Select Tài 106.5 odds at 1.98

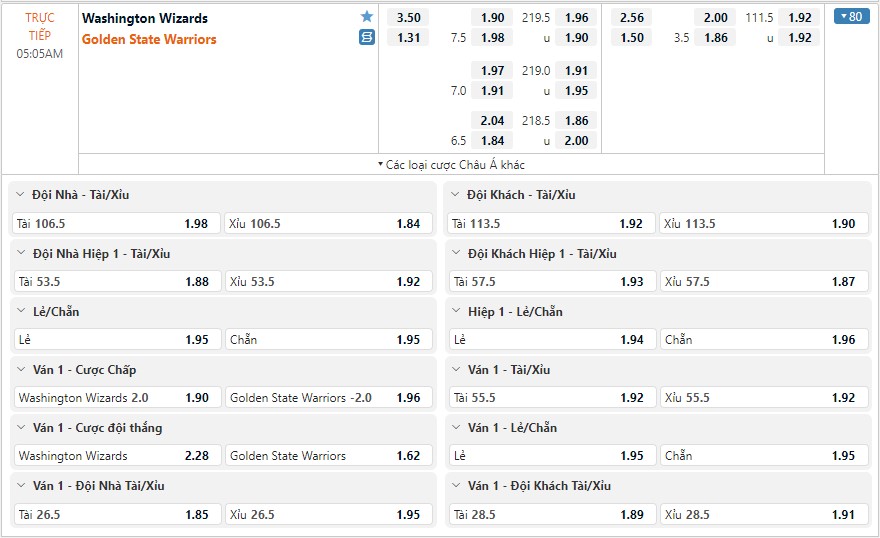116,223
